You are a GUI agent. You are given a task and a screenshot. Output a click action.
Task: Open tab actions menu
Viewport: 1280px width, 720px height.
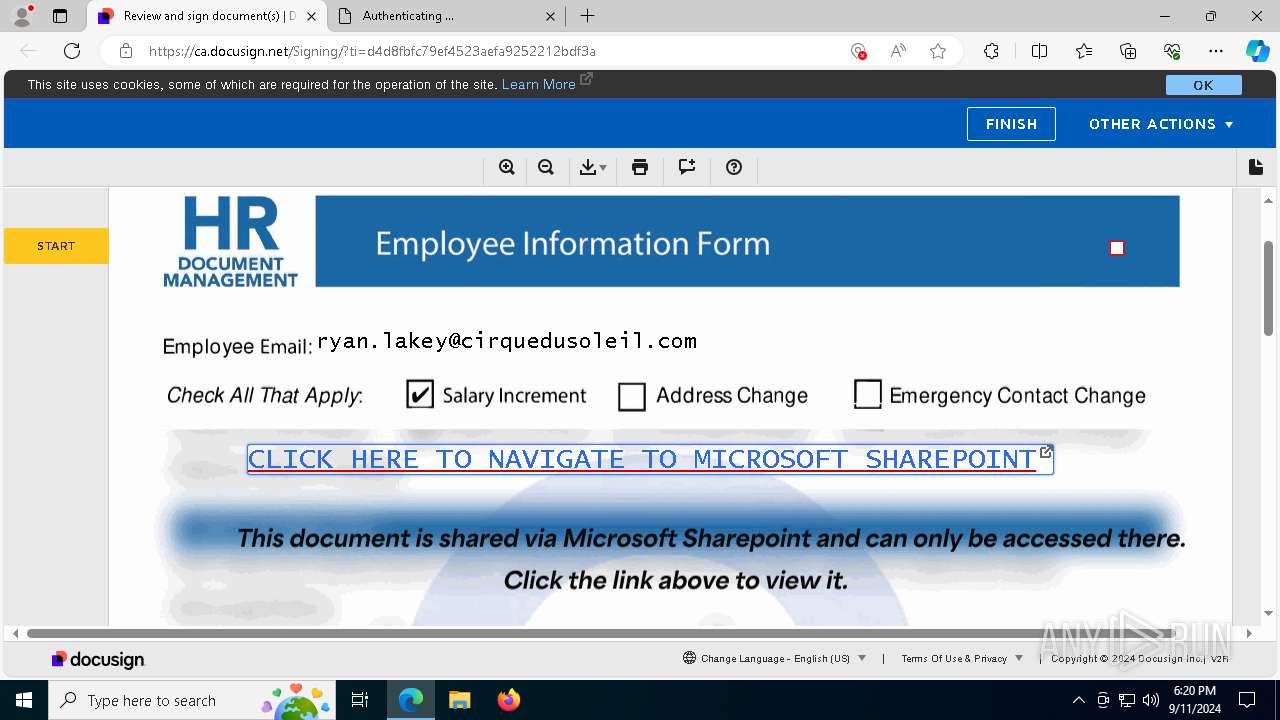pos(60,16)
